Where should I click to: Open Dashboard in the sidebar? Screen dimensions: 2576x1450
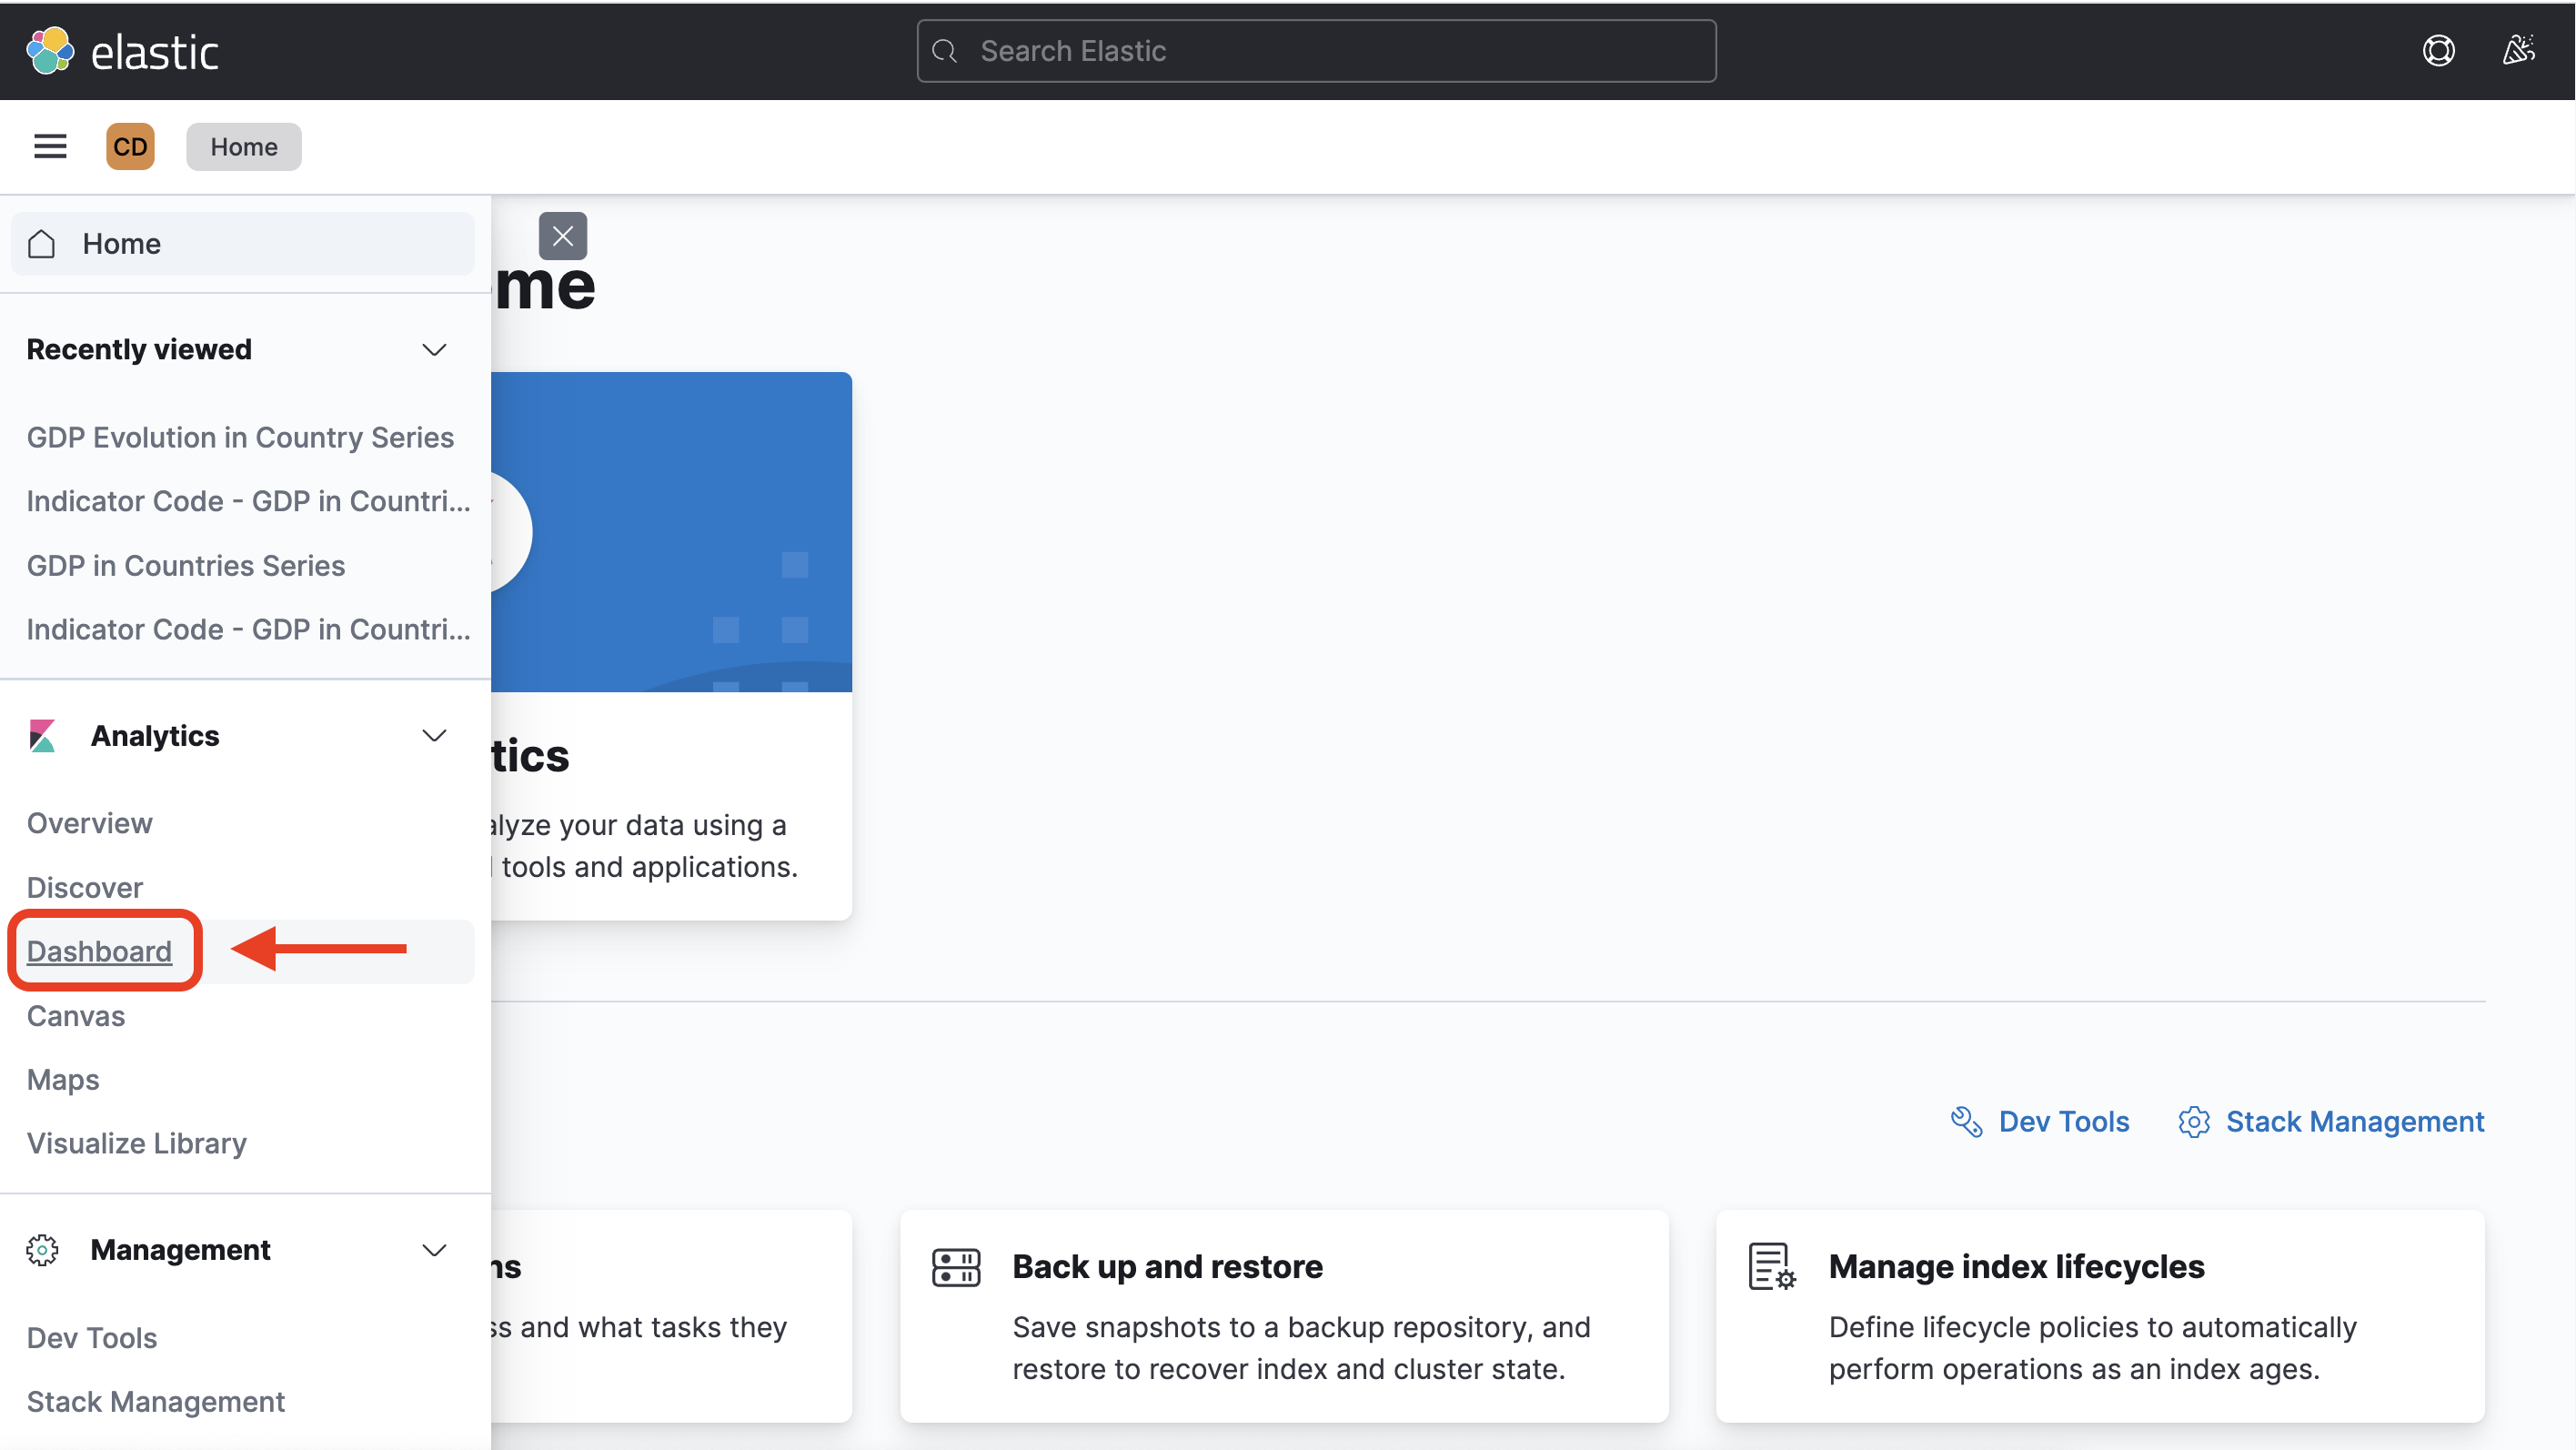point(99,951)
